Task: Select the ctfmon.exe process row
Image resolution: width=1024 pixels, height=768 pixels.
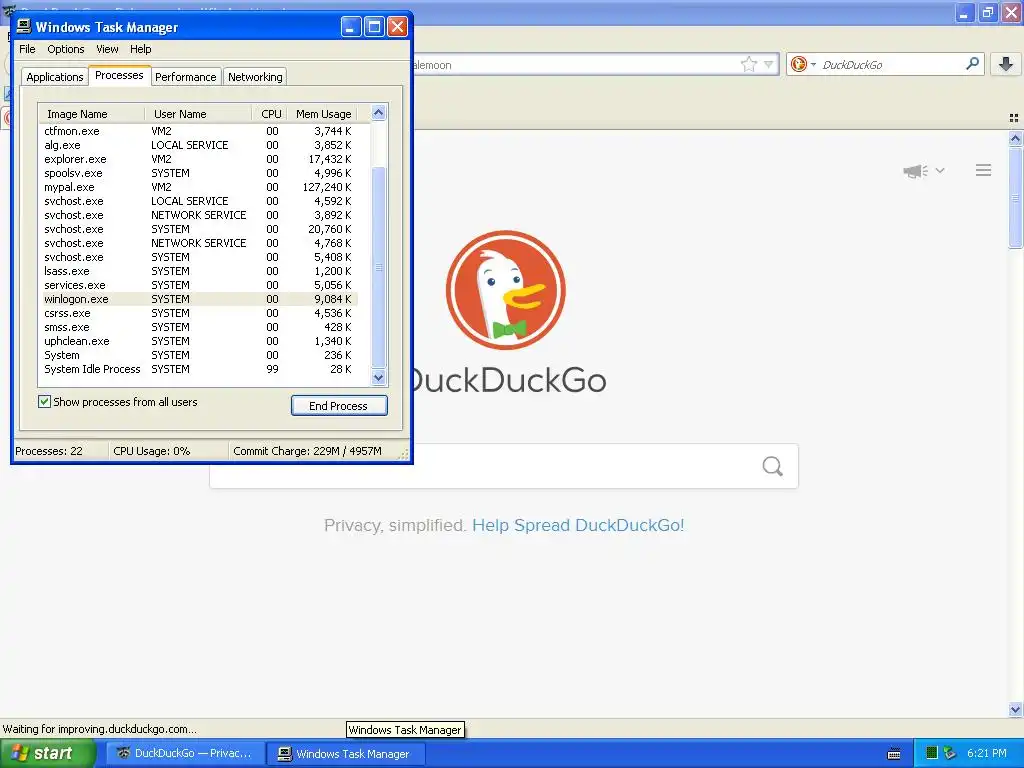Action: pos(199,131)
